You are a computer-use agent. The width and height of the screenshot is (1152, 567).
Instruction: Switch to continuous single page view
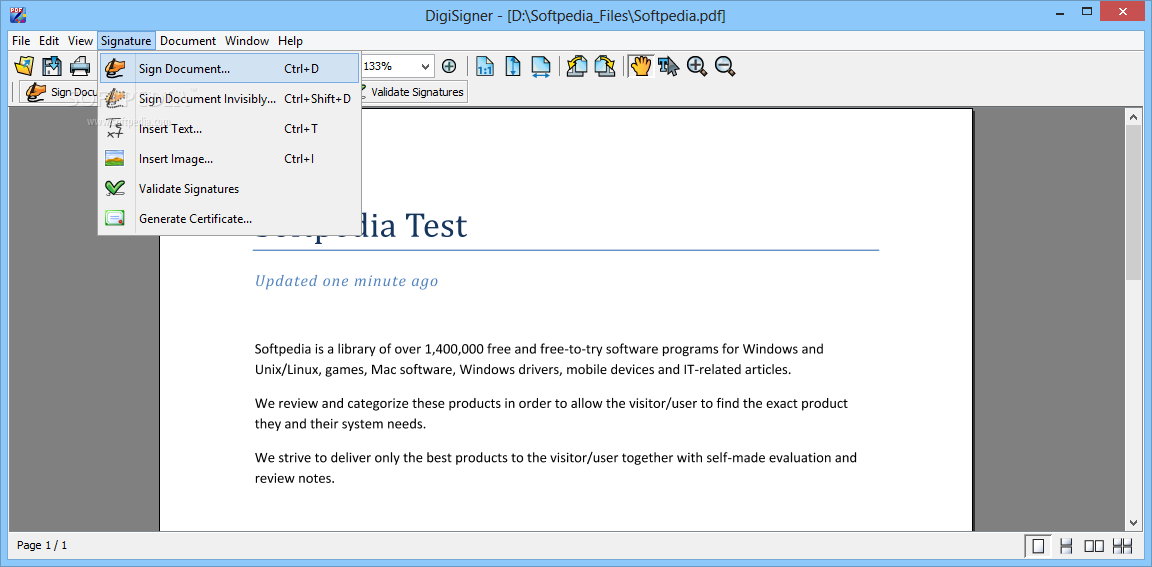tap(1066, 546)
